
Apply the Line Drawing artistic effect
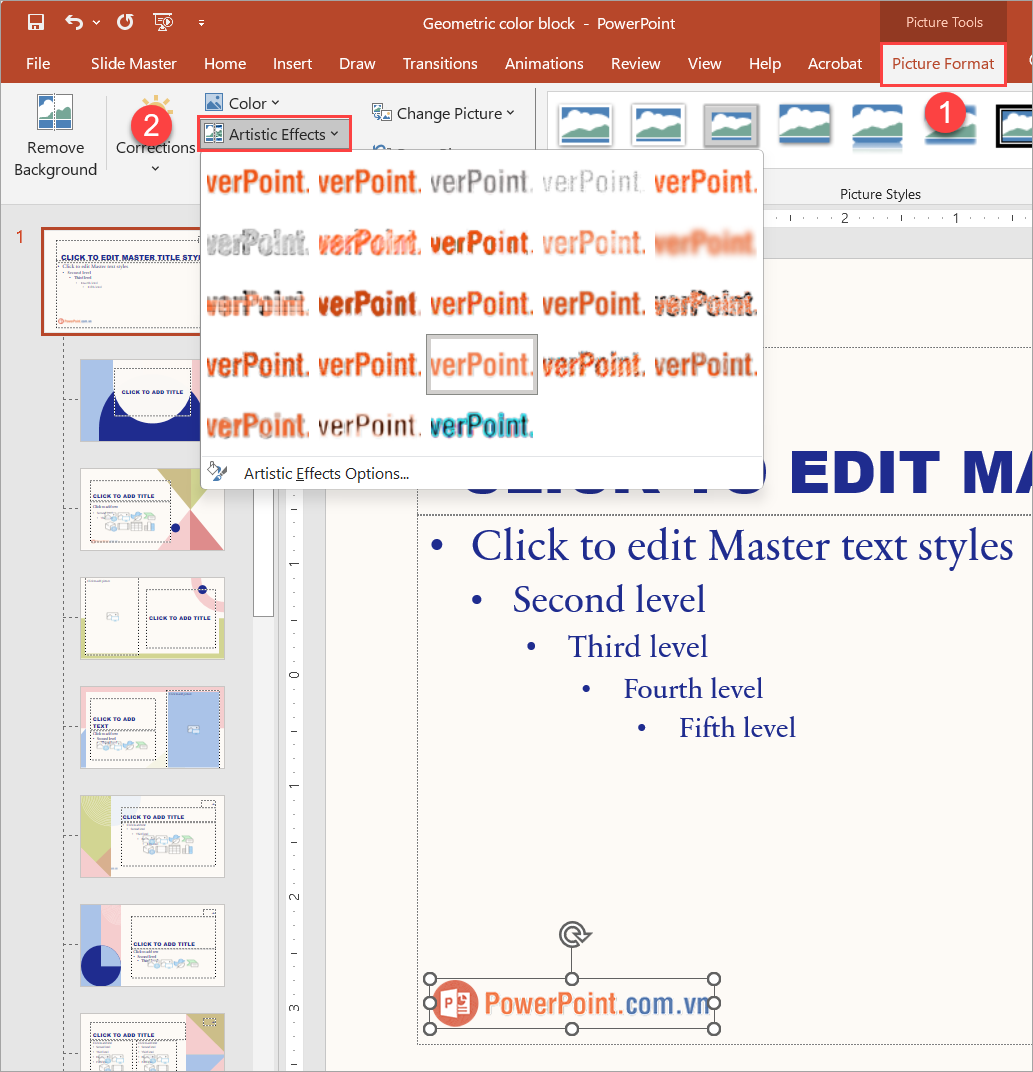[705, 182]
